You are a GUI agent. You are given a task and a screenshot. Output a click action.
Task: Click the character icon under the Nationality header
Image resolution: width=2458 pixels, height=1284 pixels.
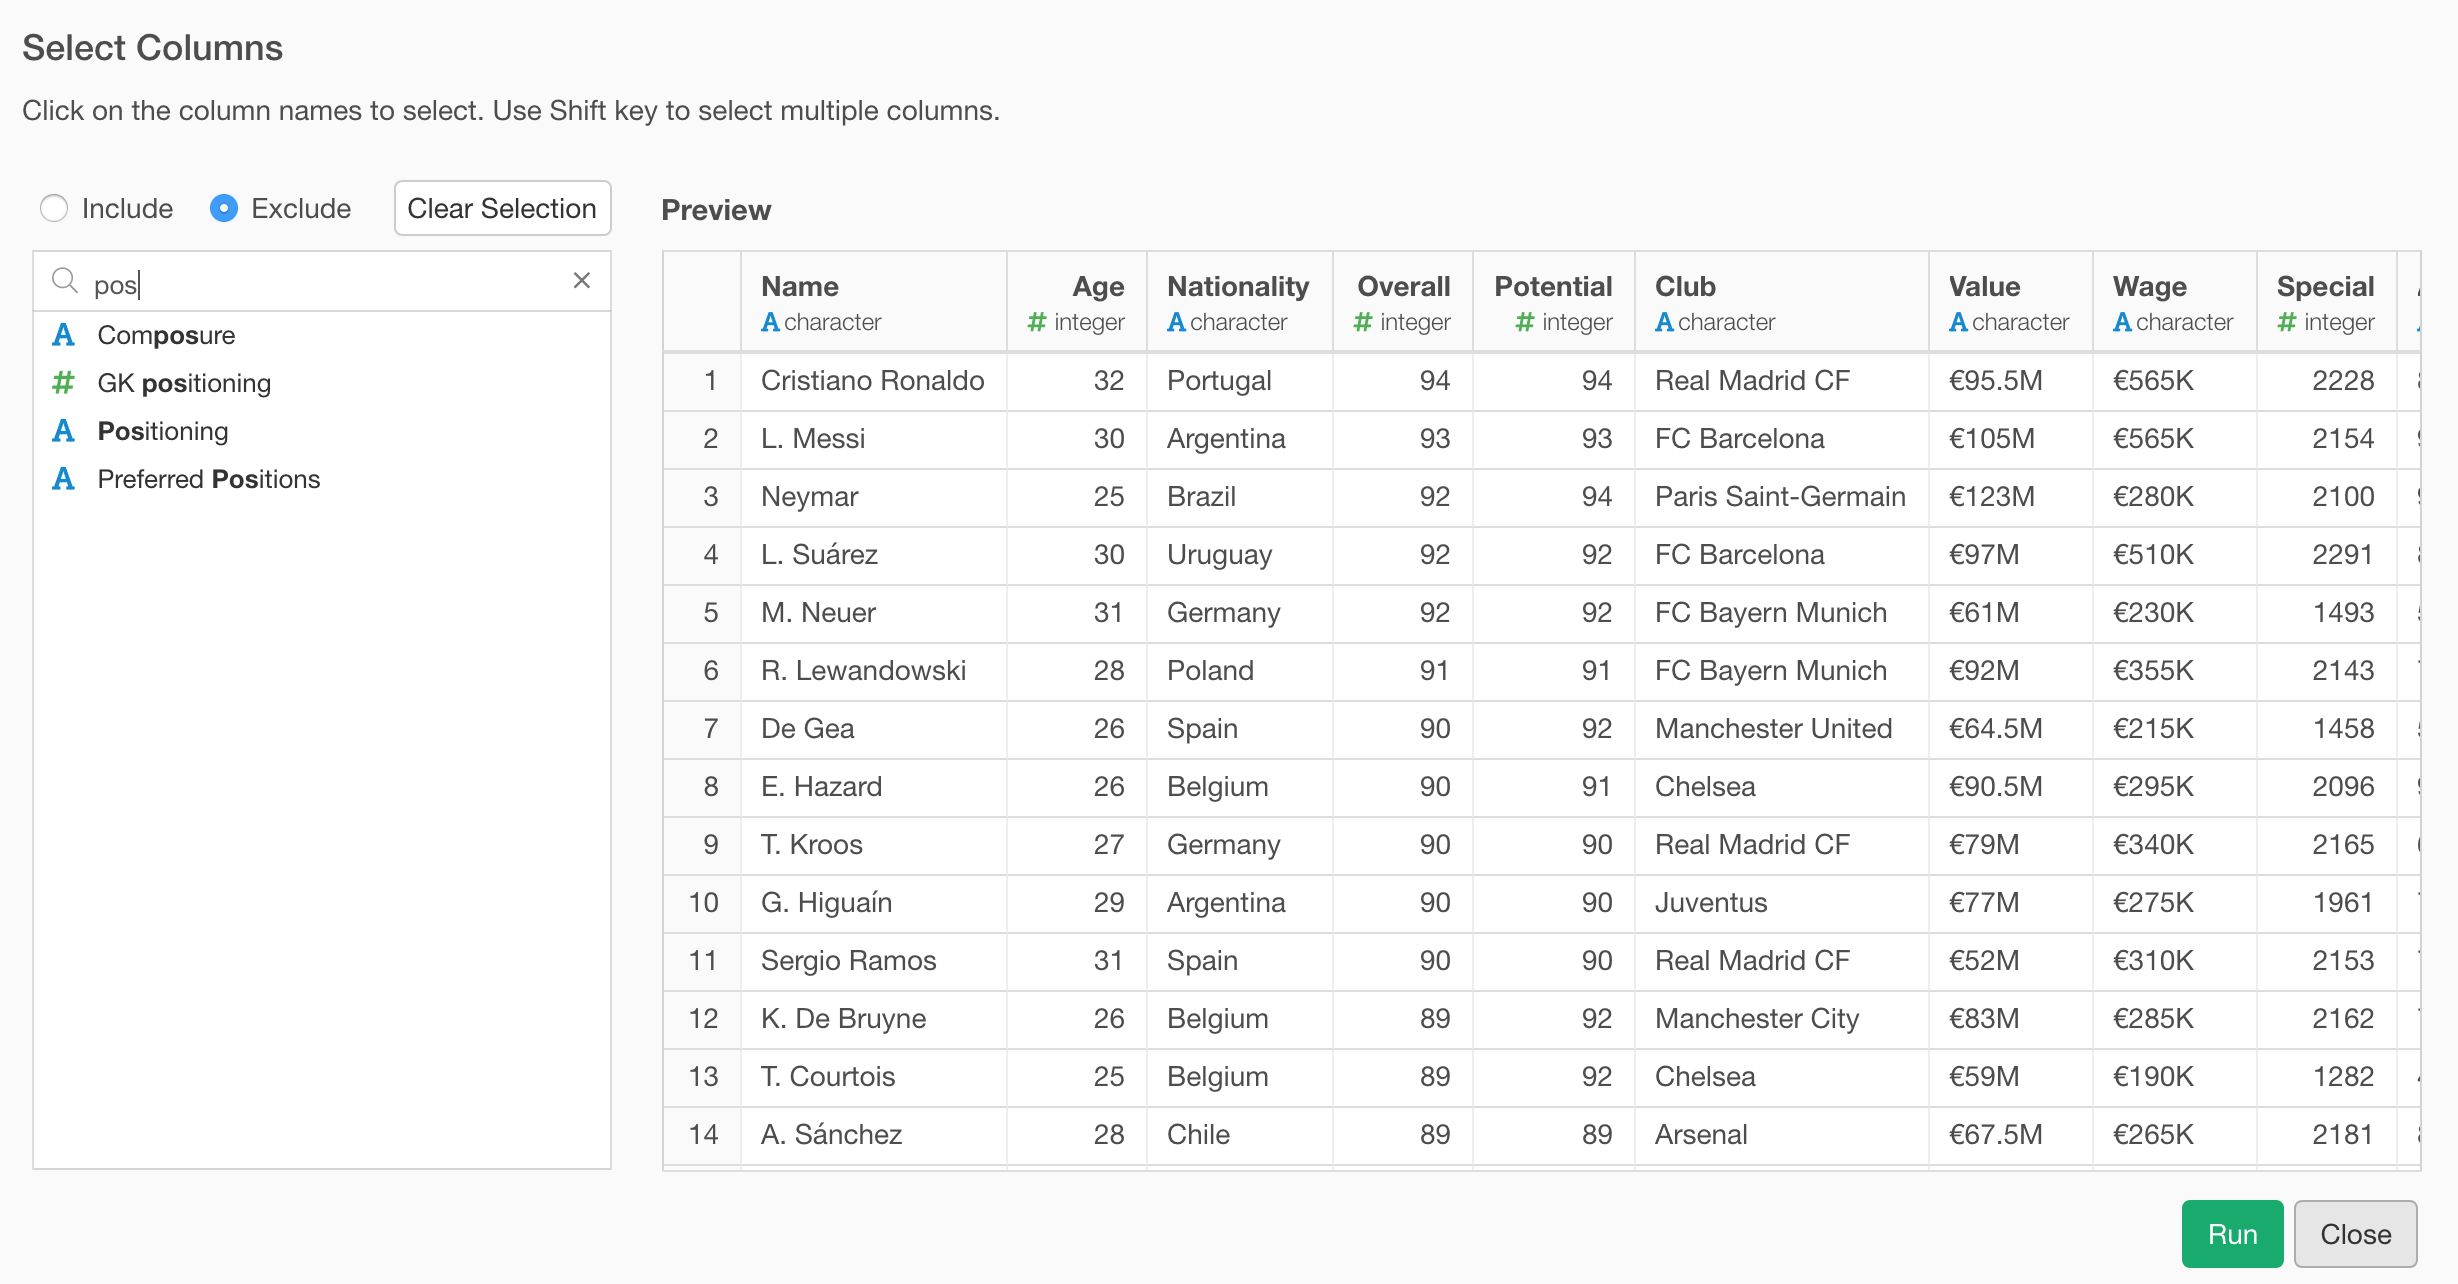point(1176,322)
